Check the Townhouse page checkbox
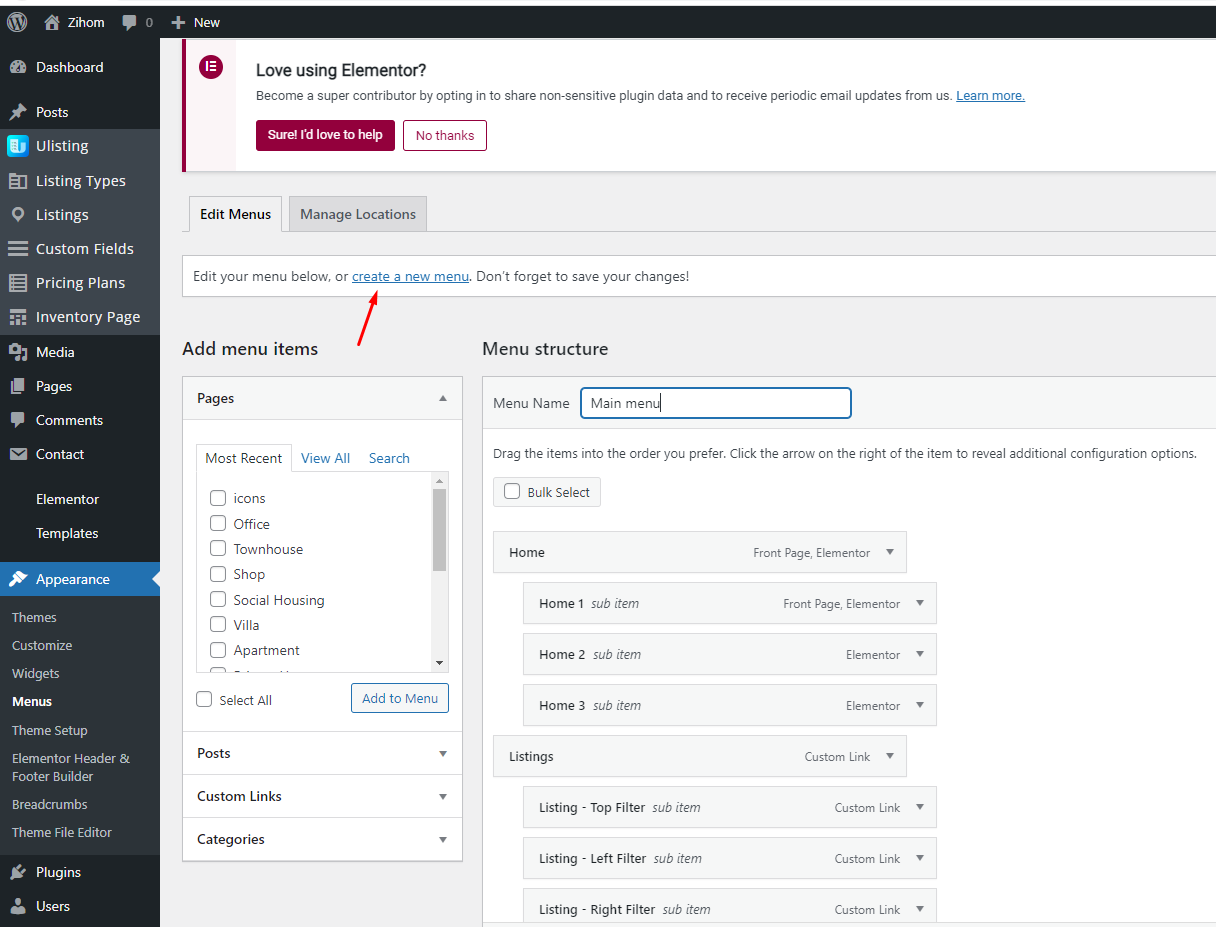1216x927 pixels. [218, 549]
